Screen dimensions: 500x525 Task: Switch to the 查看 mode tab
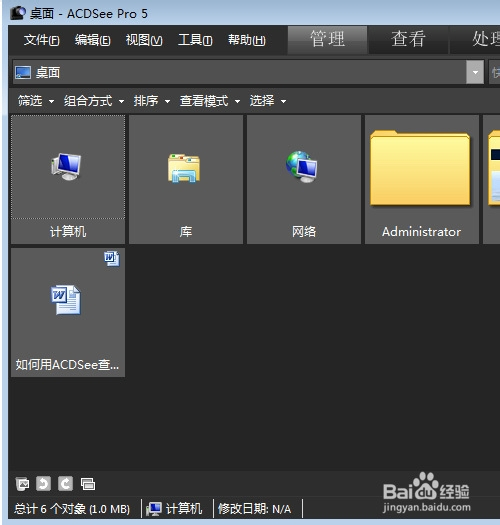(408, 40)
